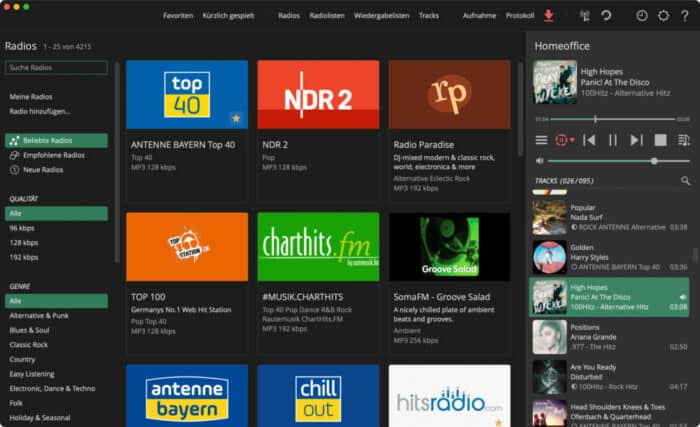Open the Favoriten tab
The image size is (700, 427).
(178, 16)
